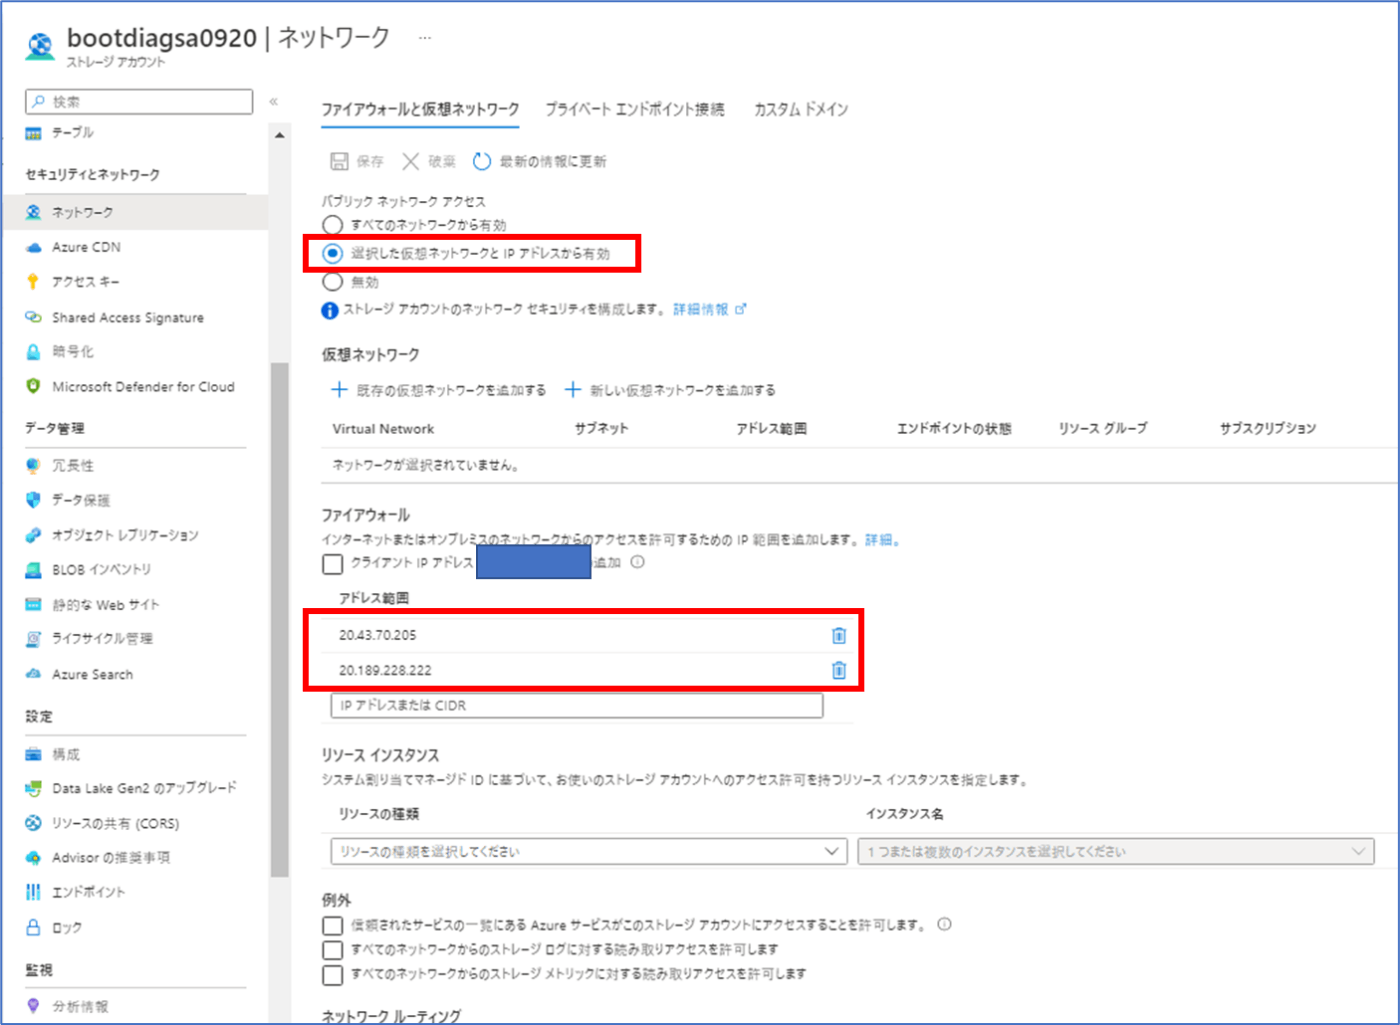The height and width of the screenshot is (1025, 1400).
Task: Select すべてのネットワークから有効 radio option
Action: pos(333,225)
